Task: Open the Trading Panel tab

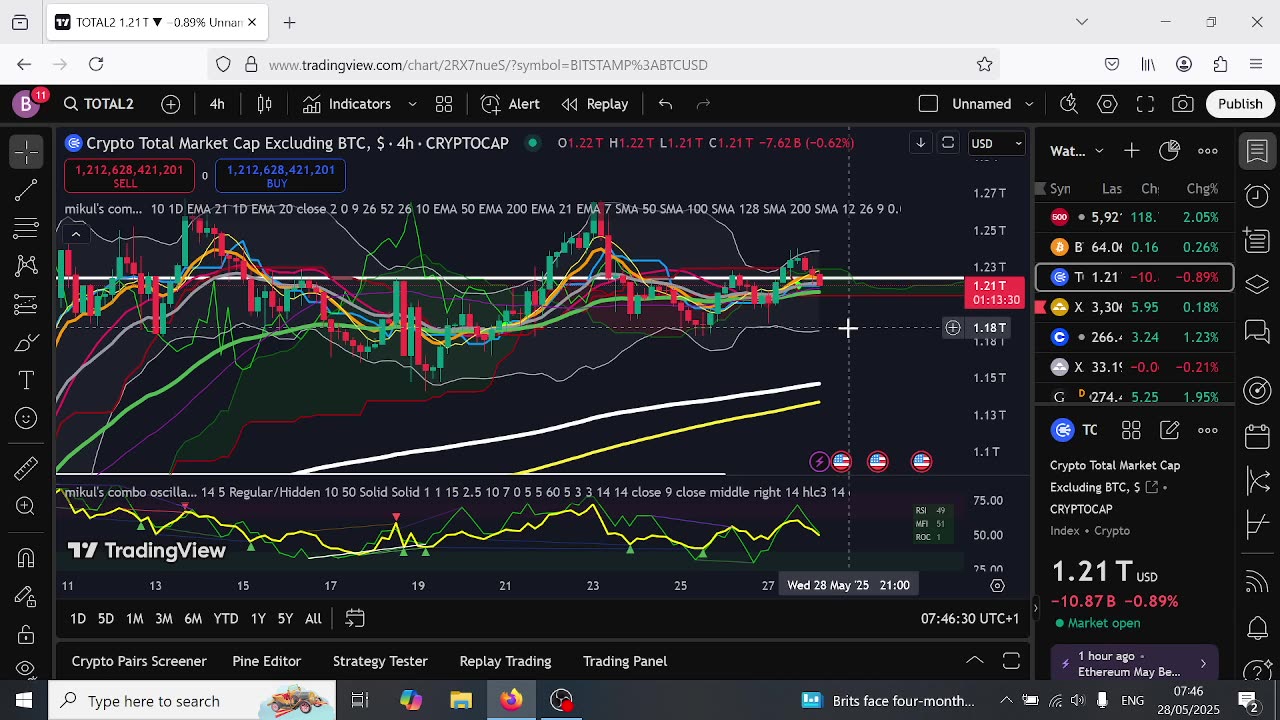Action: coord(625,661)
